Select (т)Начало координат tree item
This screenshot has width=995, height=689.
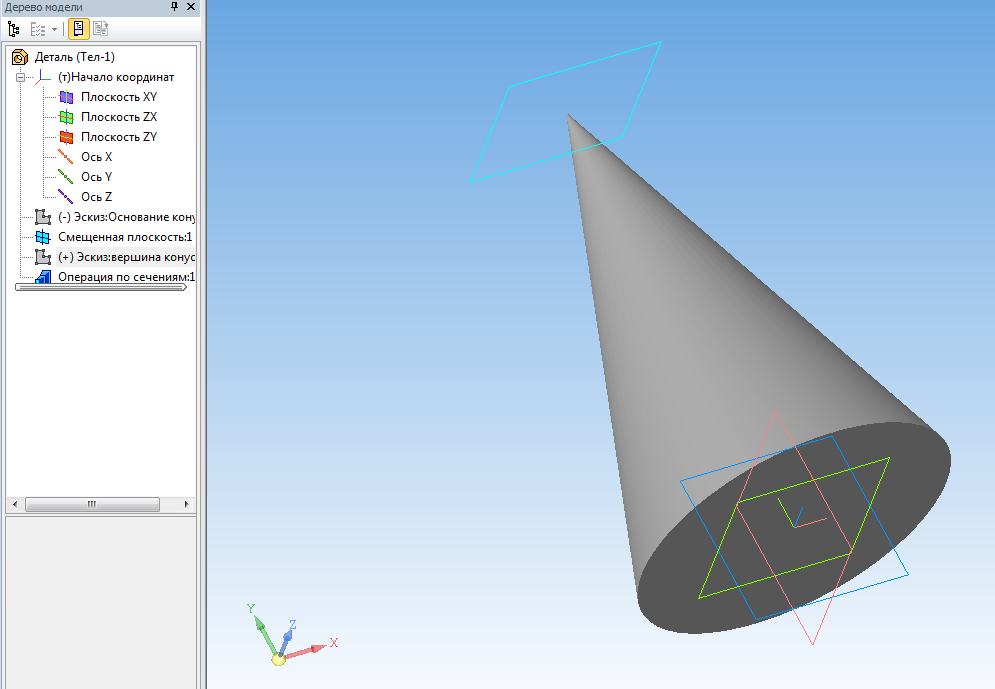pyautogui.click(x=116, y=77)
